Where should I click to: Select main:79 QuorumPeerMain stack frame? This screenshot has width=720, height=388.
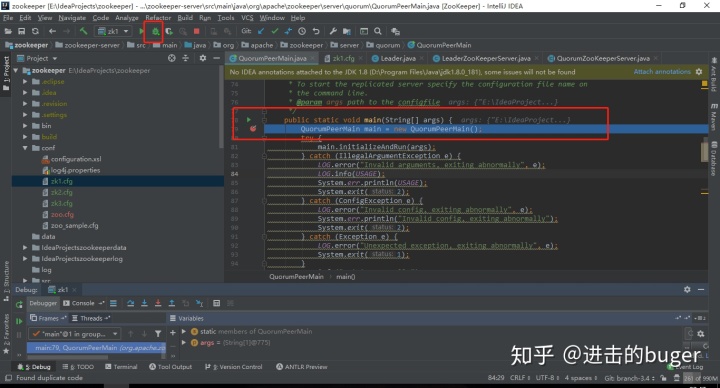point(96,348)
